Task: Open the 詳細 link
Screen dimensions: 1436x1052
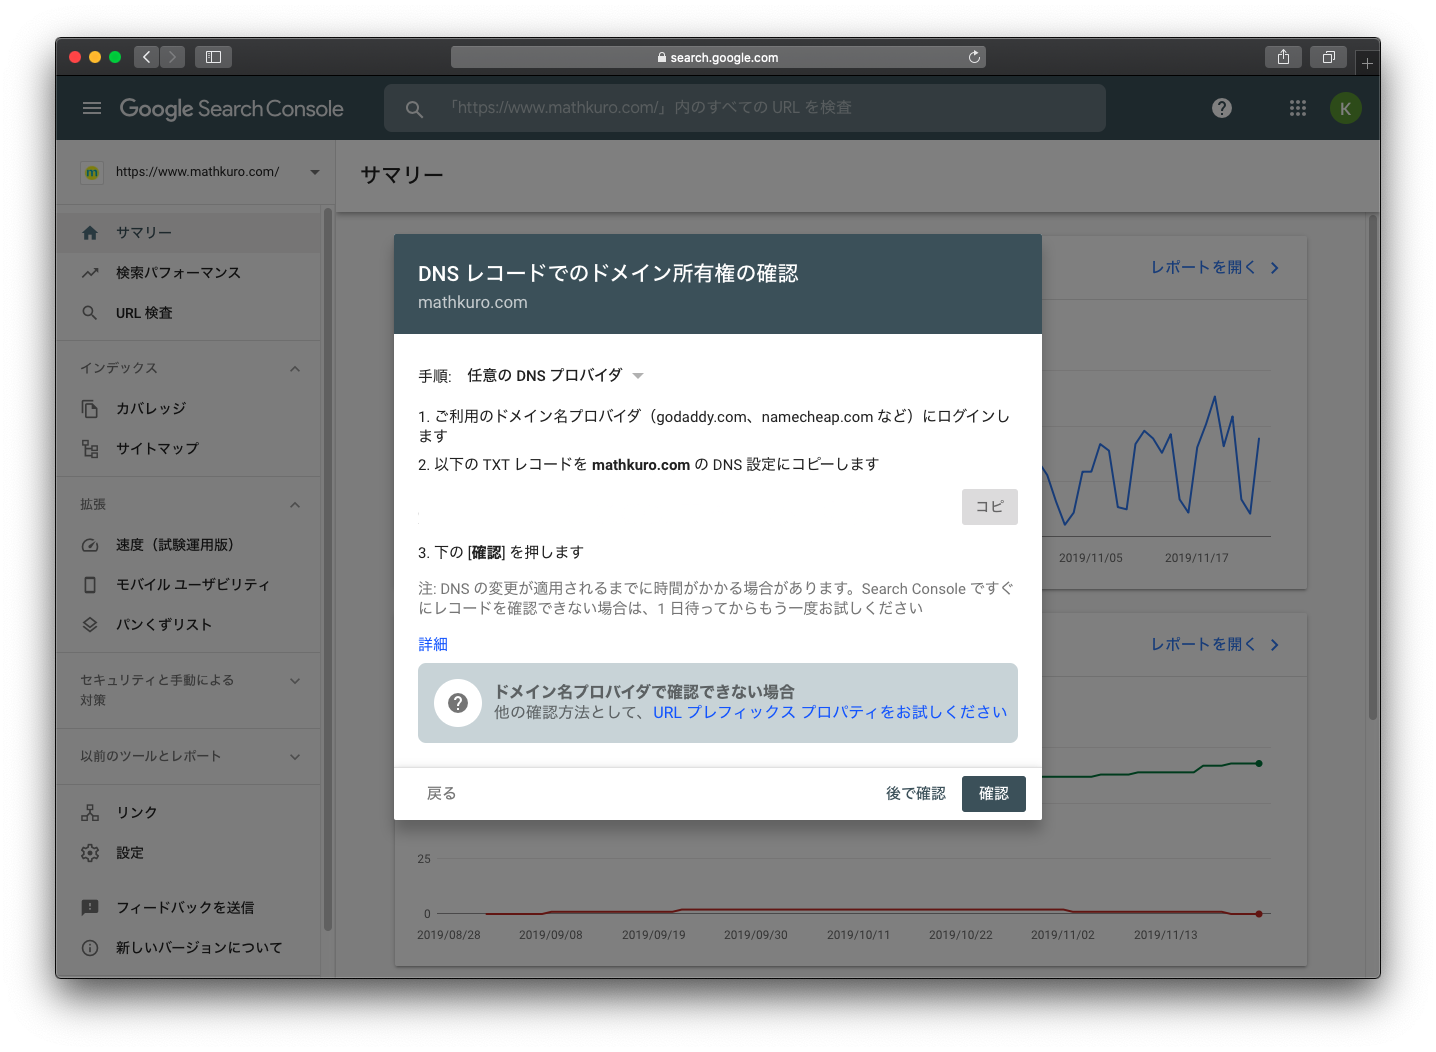Action: [433, 645]
